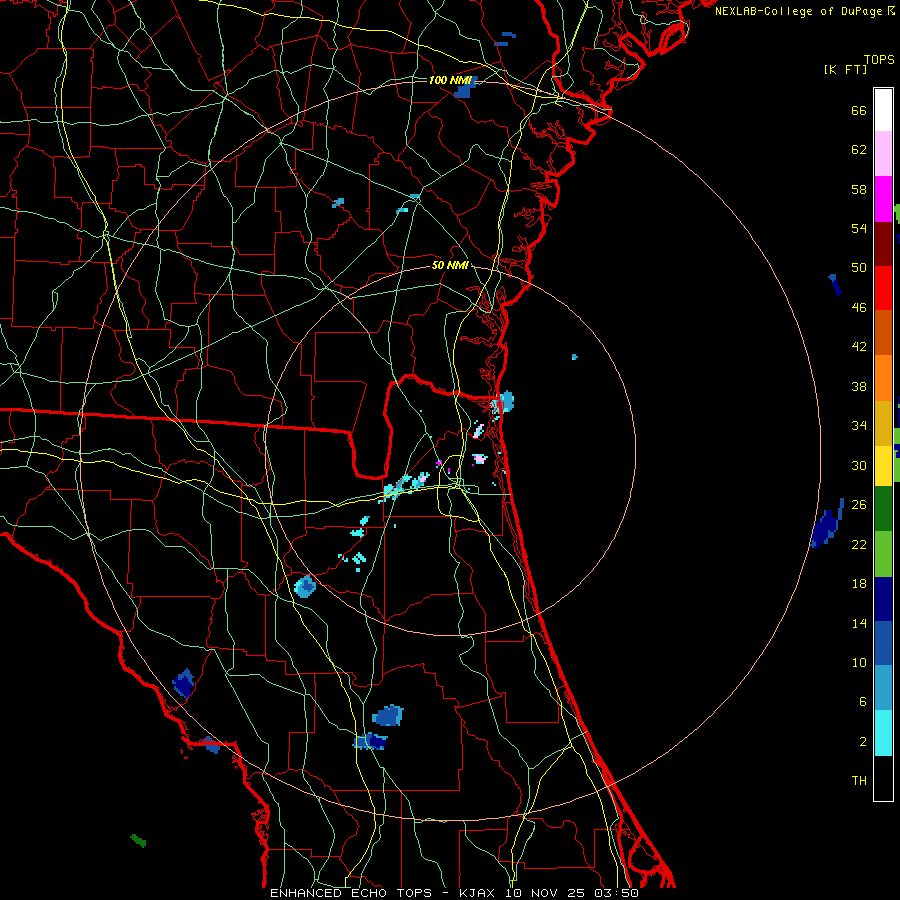Click the '38' legend value

(859, 386)
